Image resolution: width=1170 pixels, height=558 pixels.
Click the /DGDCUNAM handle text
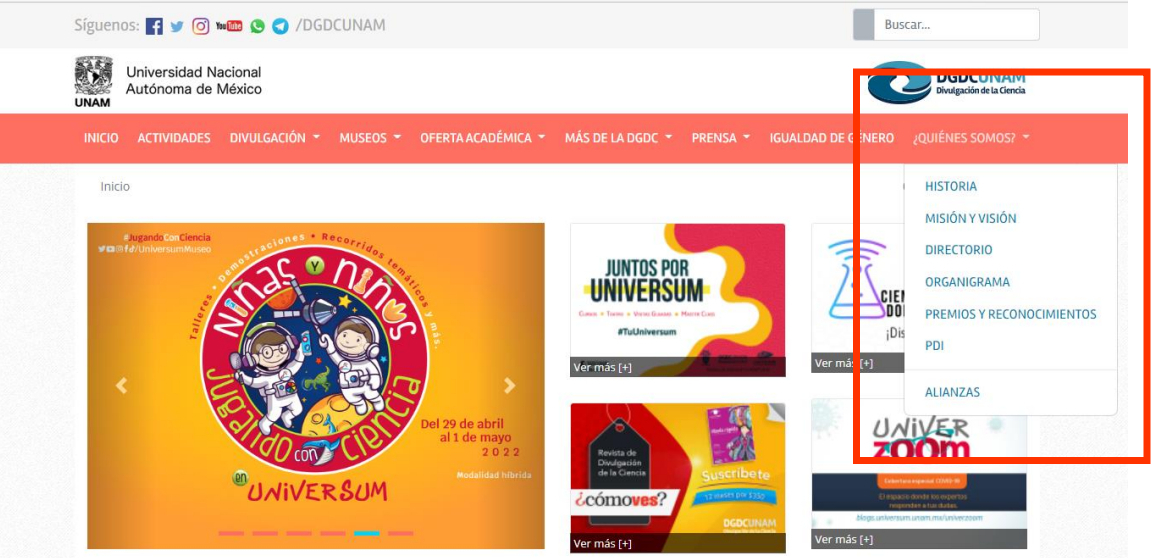point(340,25)
